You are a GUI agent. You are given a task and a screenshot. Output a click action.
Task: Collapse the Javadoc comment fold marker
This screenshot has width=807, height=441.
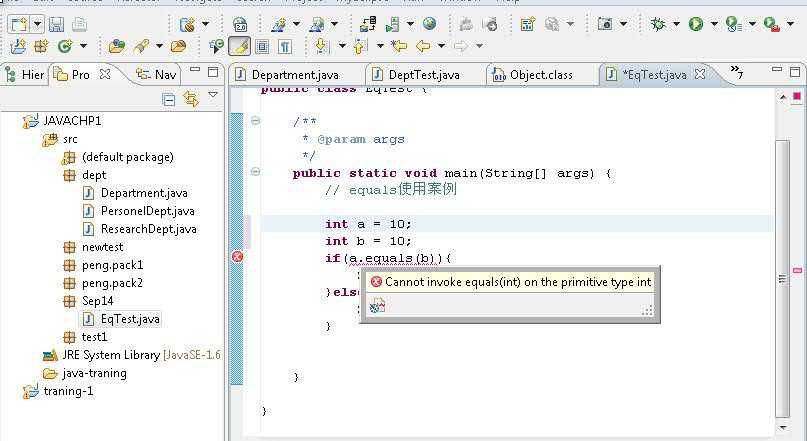[255, 121]
